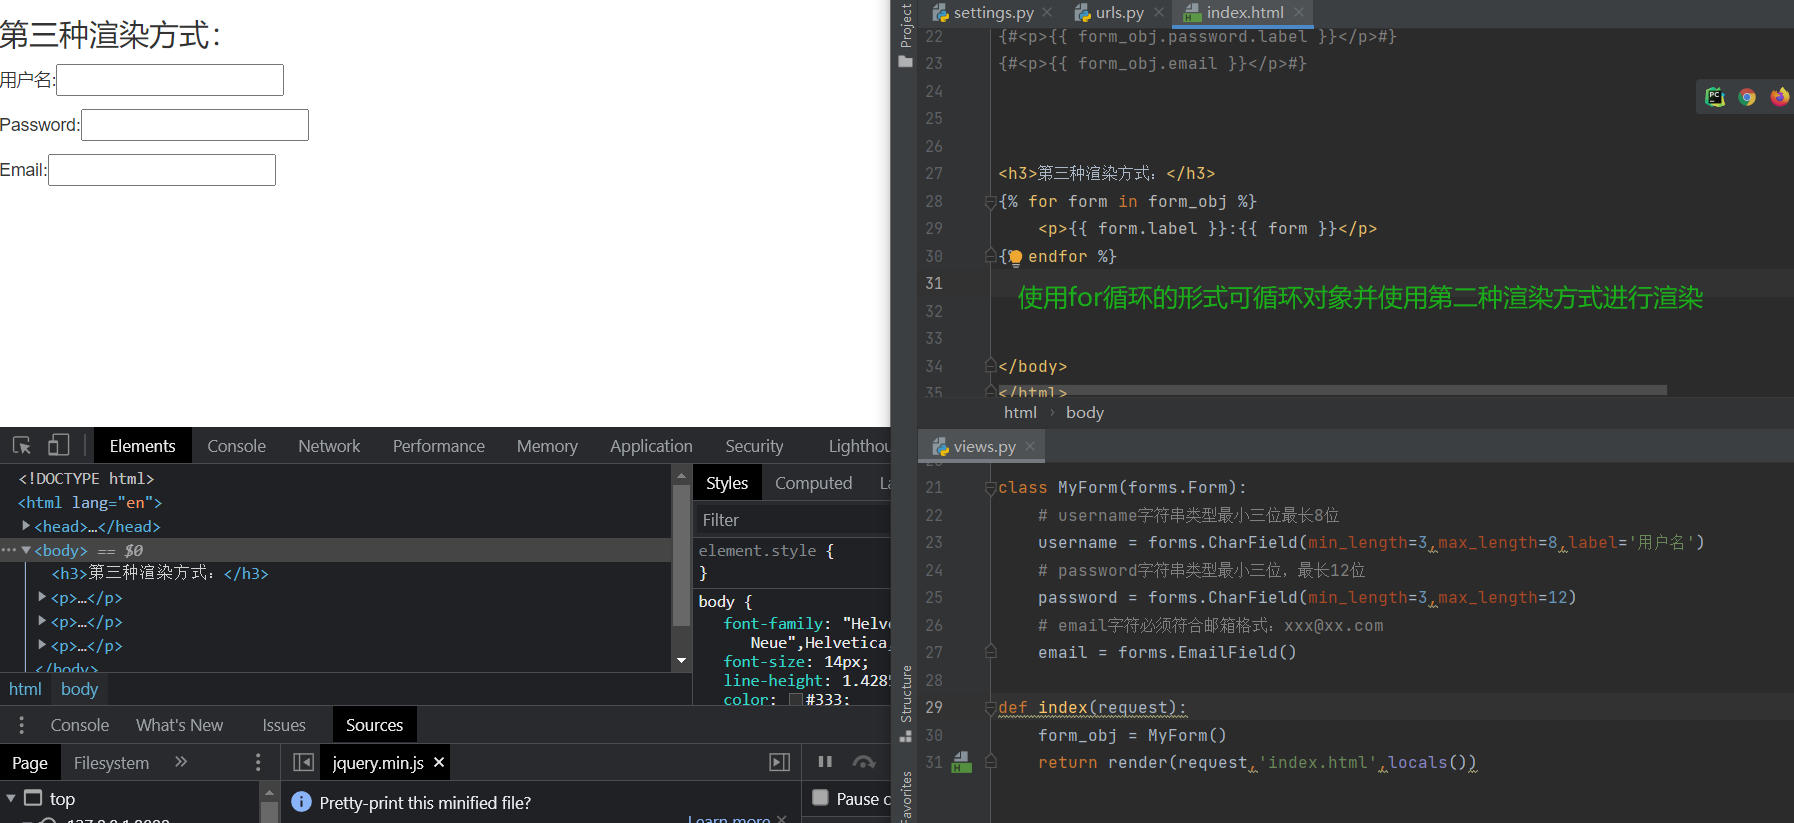The height and width of the screenshot is (823, 1794).
Task: Close the index.html editor tab
Action: tap(1298, 12)
